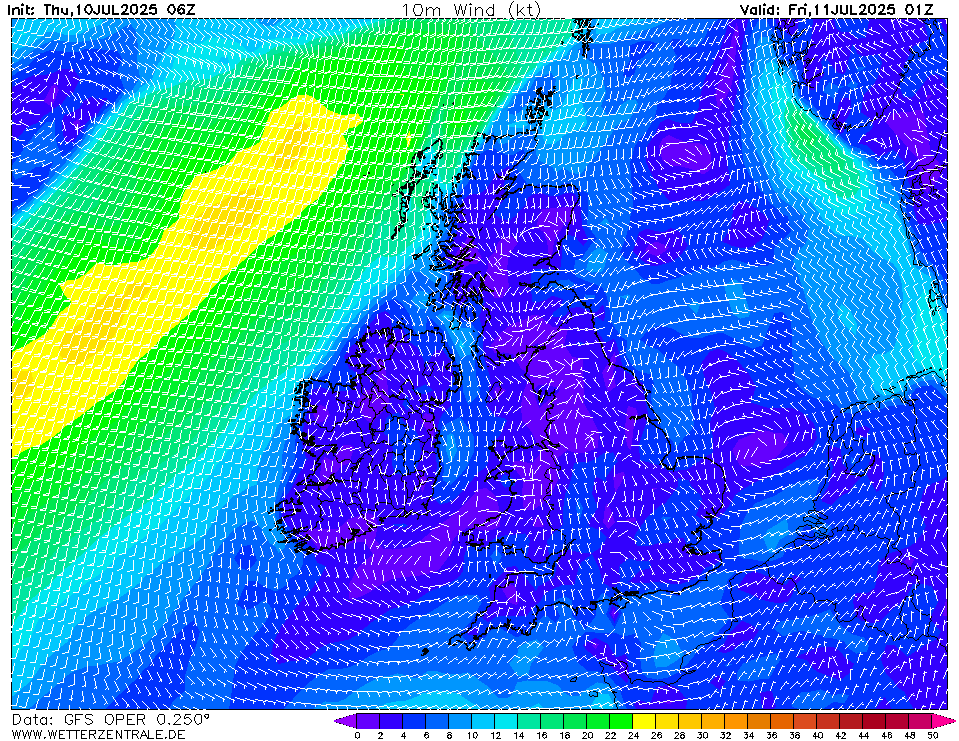The height and width of the screenshot is (741, 959).
Task: Select the 38–40 kt red-orange swatch
Action: [806, 721]
